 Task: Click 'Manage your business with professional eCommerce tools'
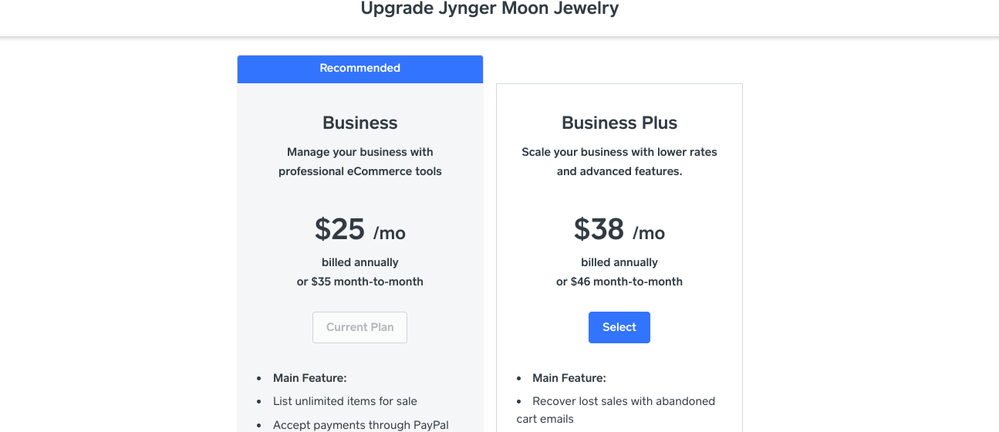pyautogui.click(x=360, y=162)
